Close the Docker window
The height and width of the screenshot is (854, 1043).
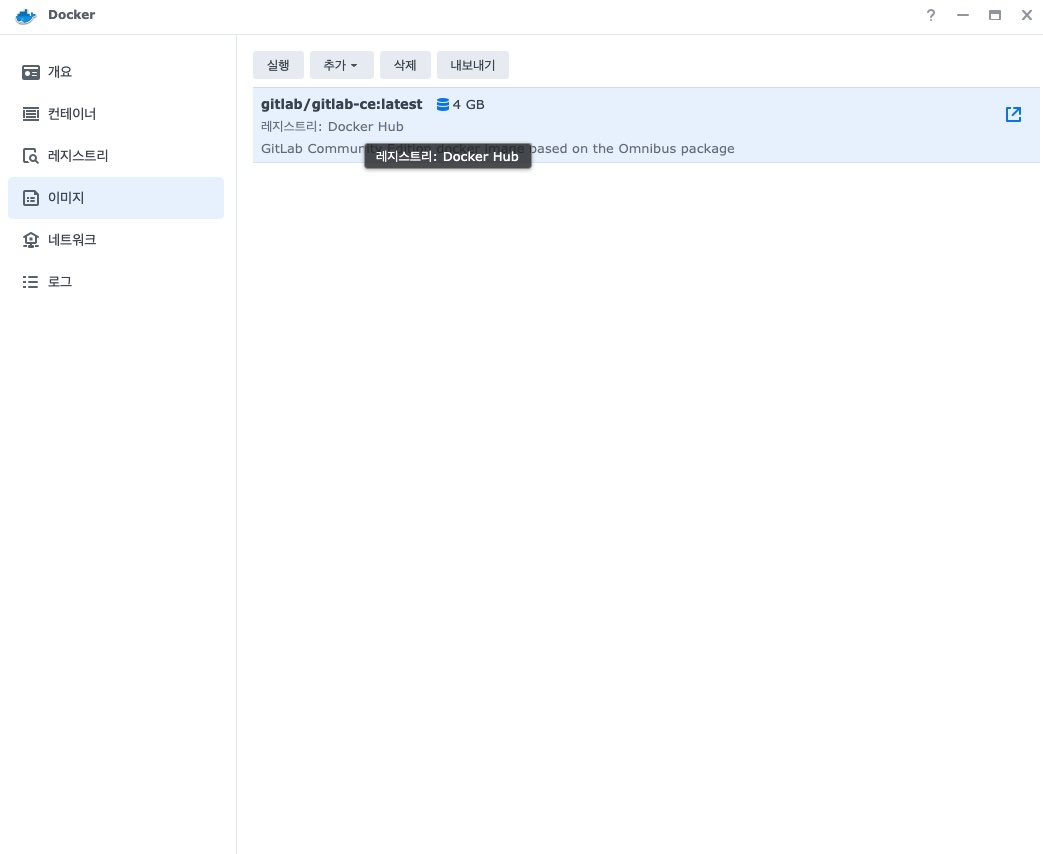click(1026, 15)
